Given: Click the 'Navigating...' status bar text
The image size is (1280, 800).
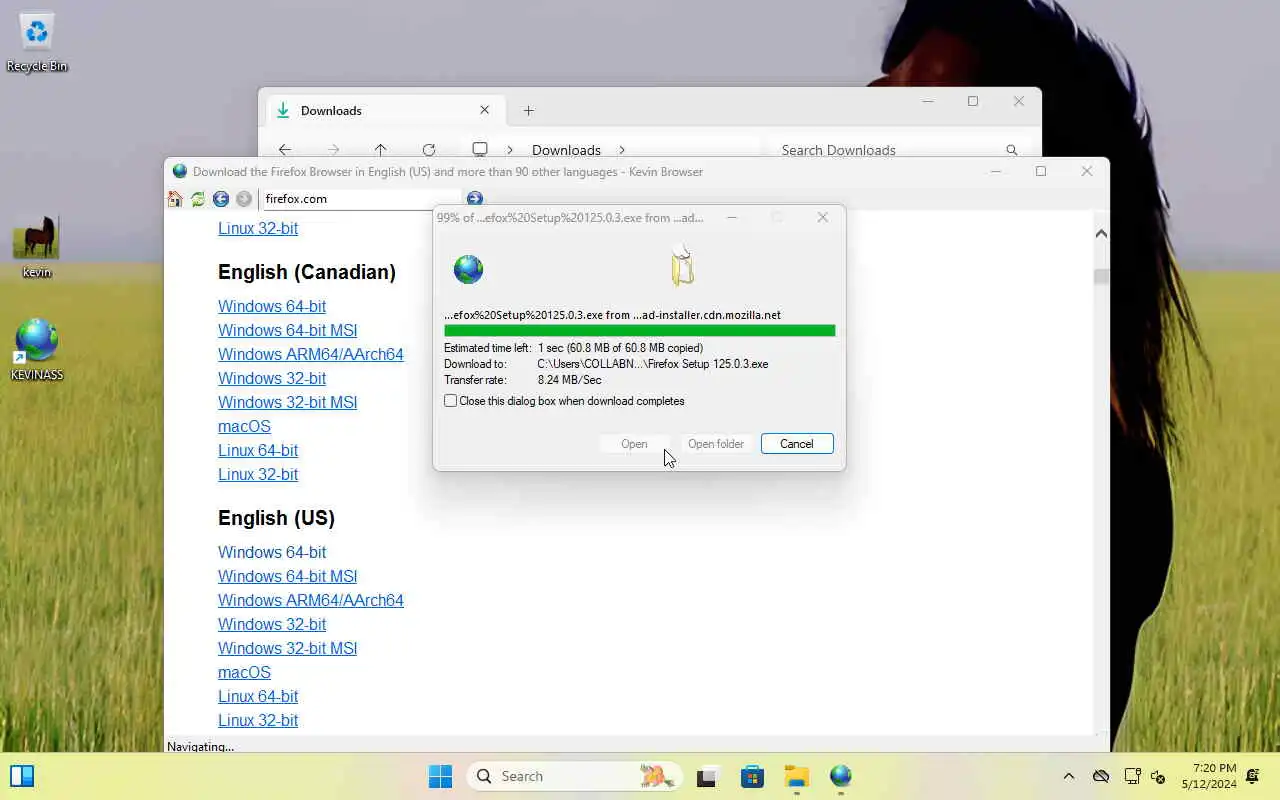Looking at the screenshot, I should [x=200, y=746].
